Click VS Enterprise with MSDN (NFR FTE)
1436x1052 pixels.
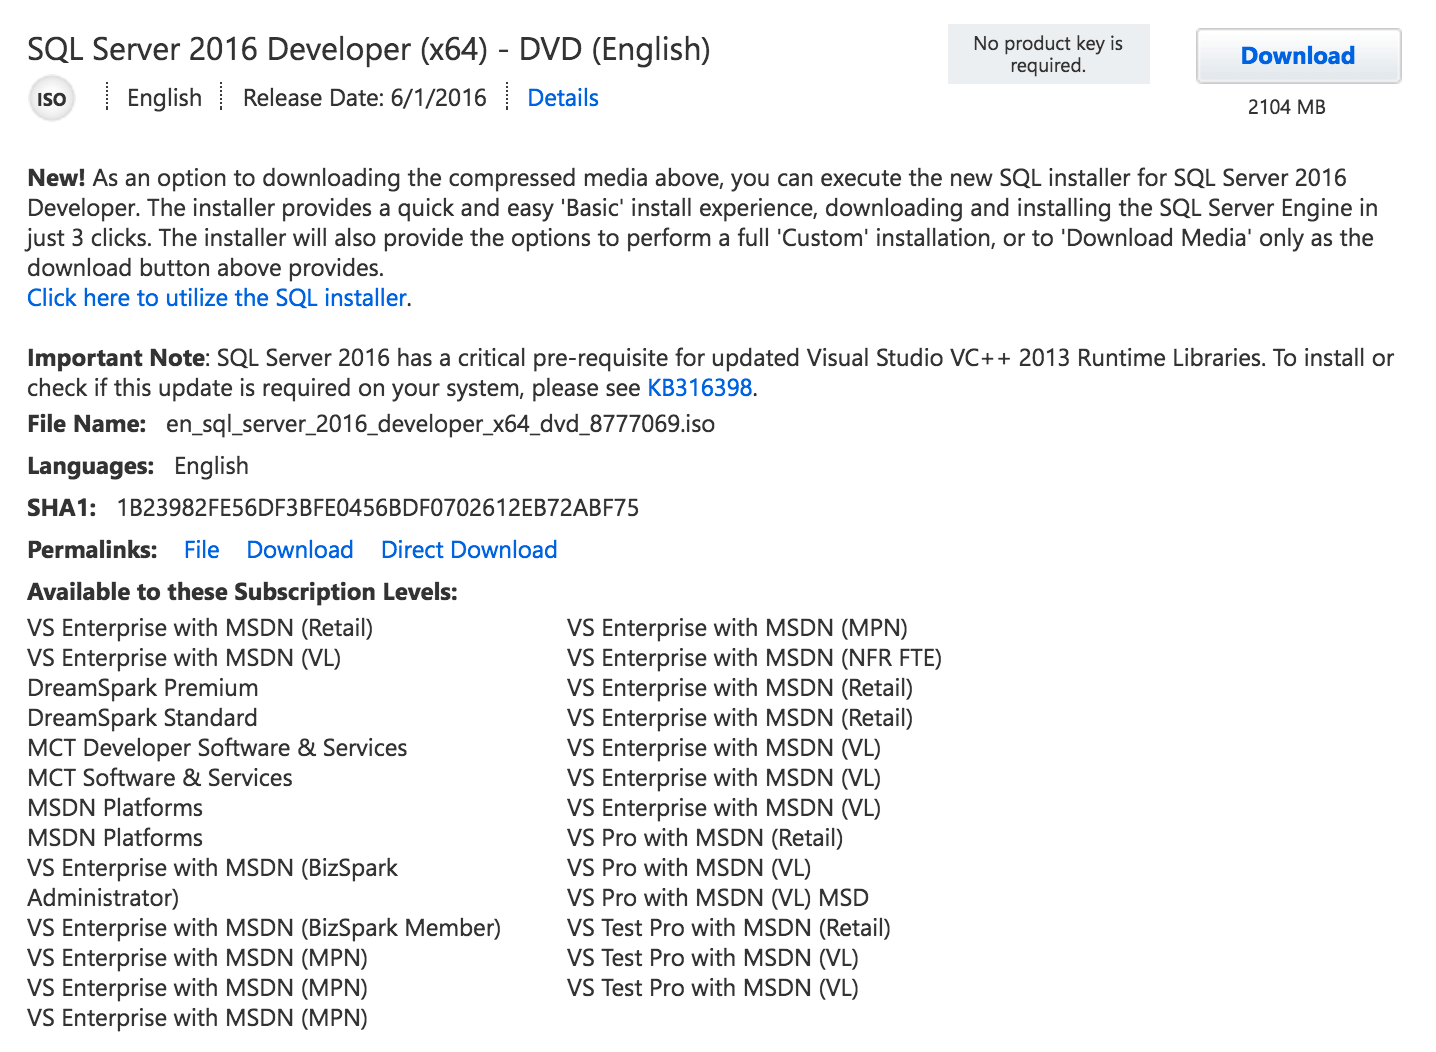(754, 658)
